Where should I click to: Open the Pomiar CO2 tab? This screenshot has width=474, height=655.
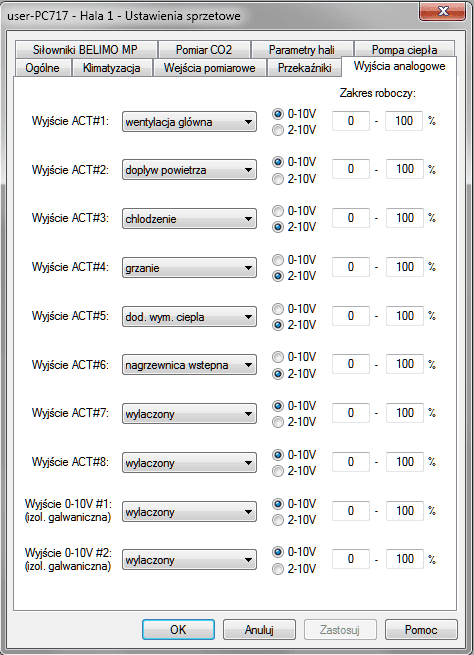coord(204,50)
